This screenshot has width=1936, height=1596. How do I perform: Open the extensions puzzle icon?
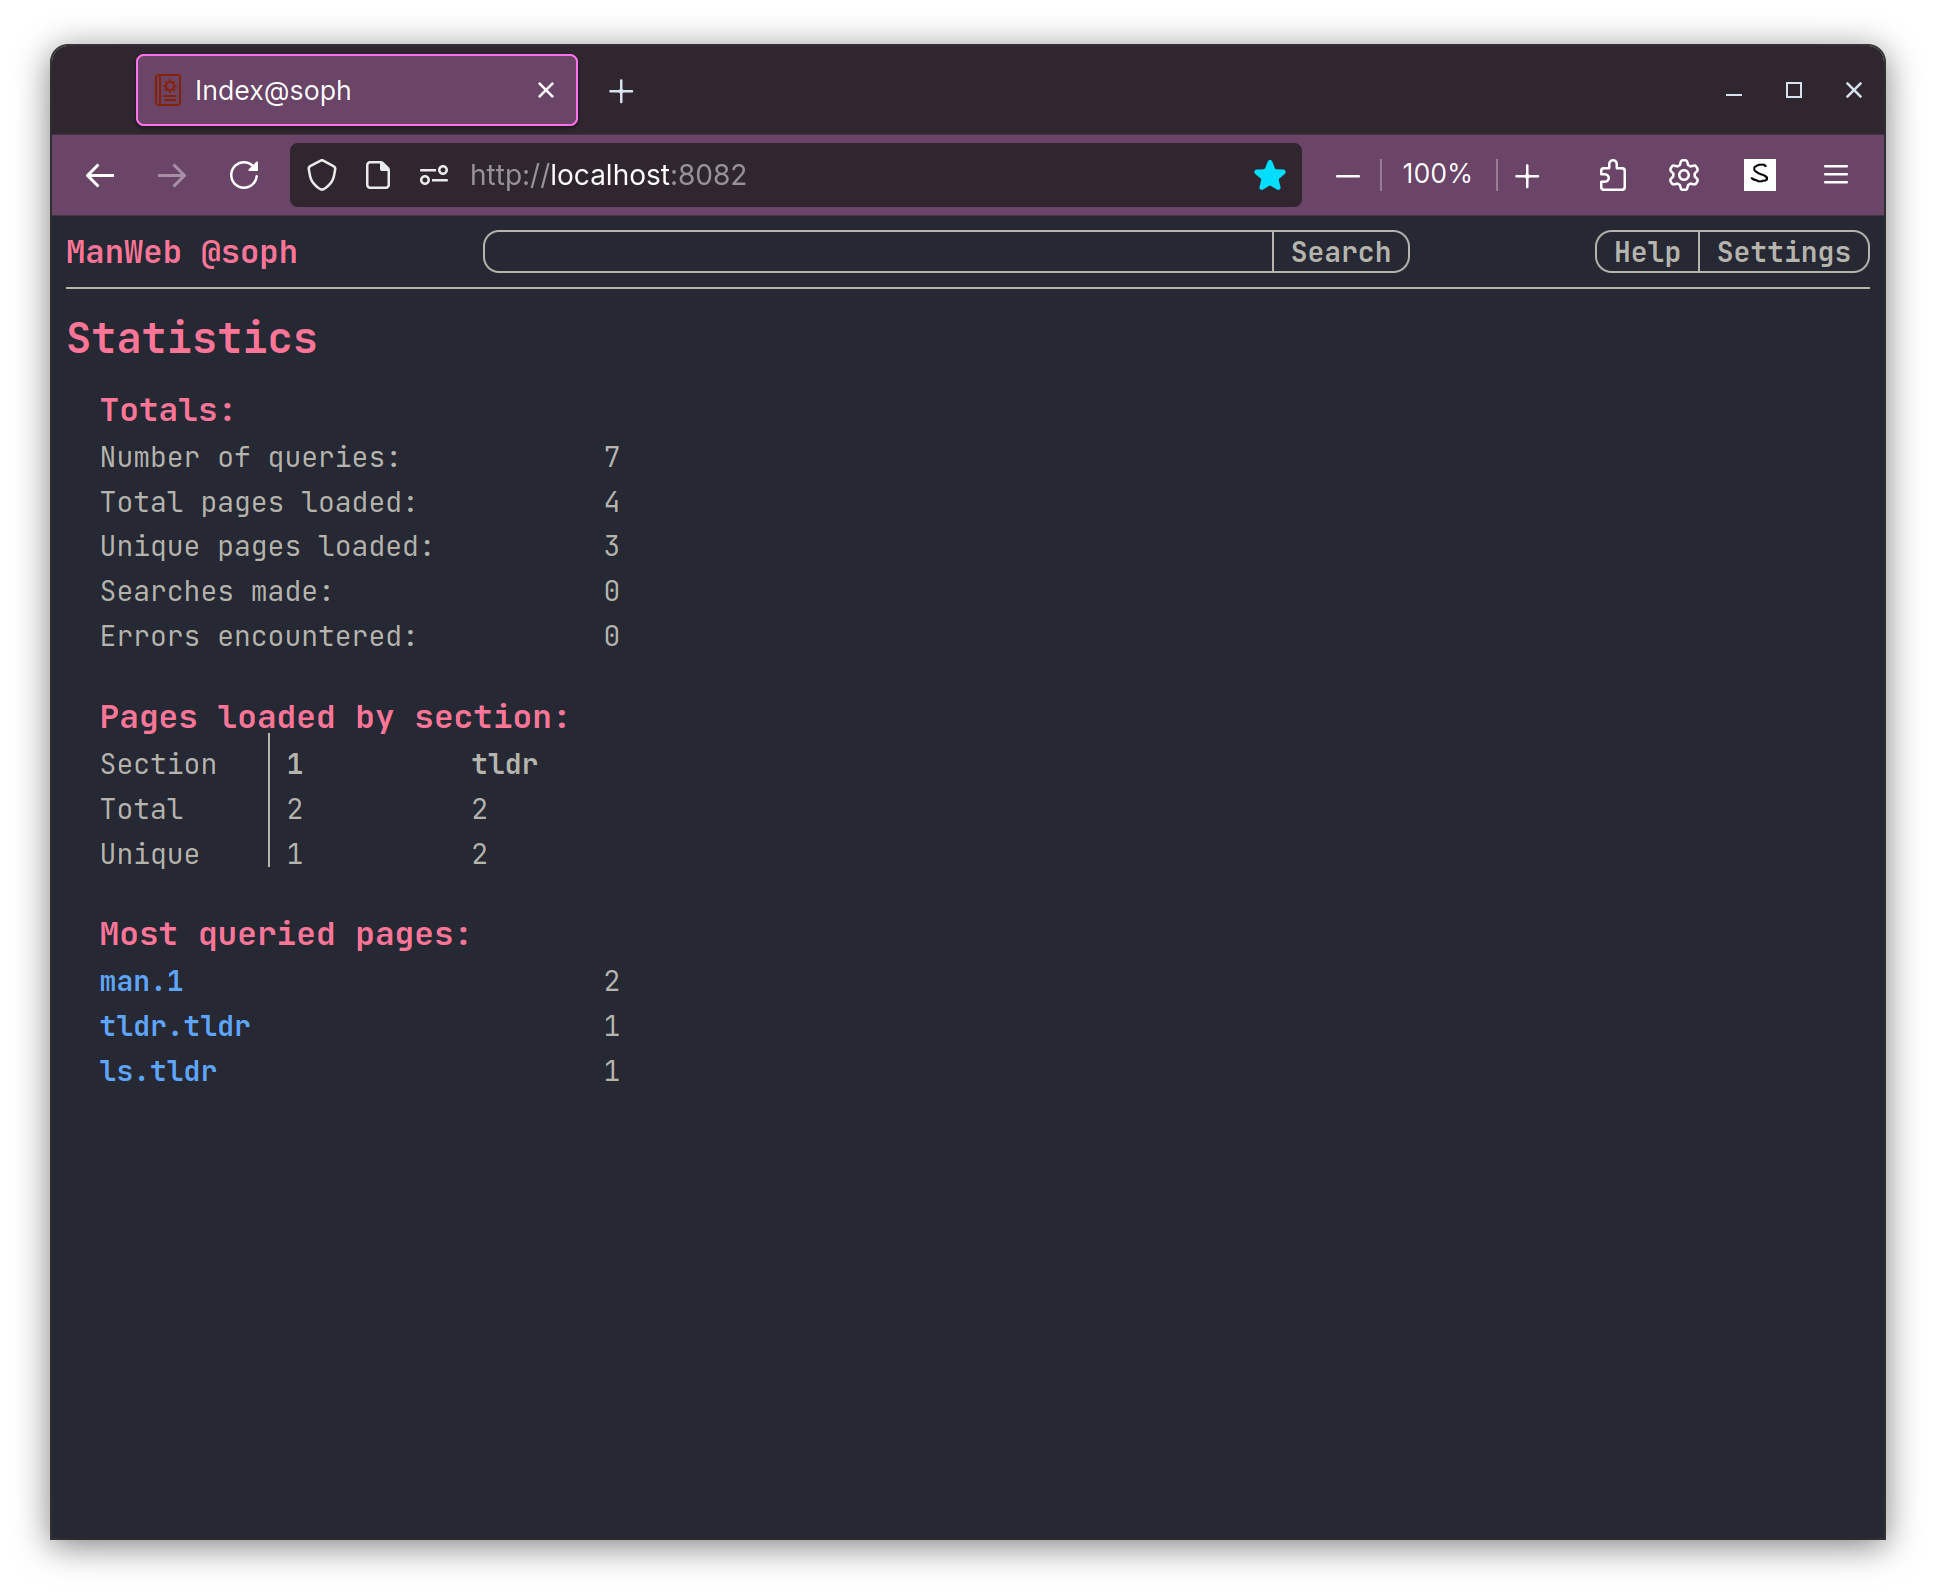pyautogui.click(x=1612, y=176)
